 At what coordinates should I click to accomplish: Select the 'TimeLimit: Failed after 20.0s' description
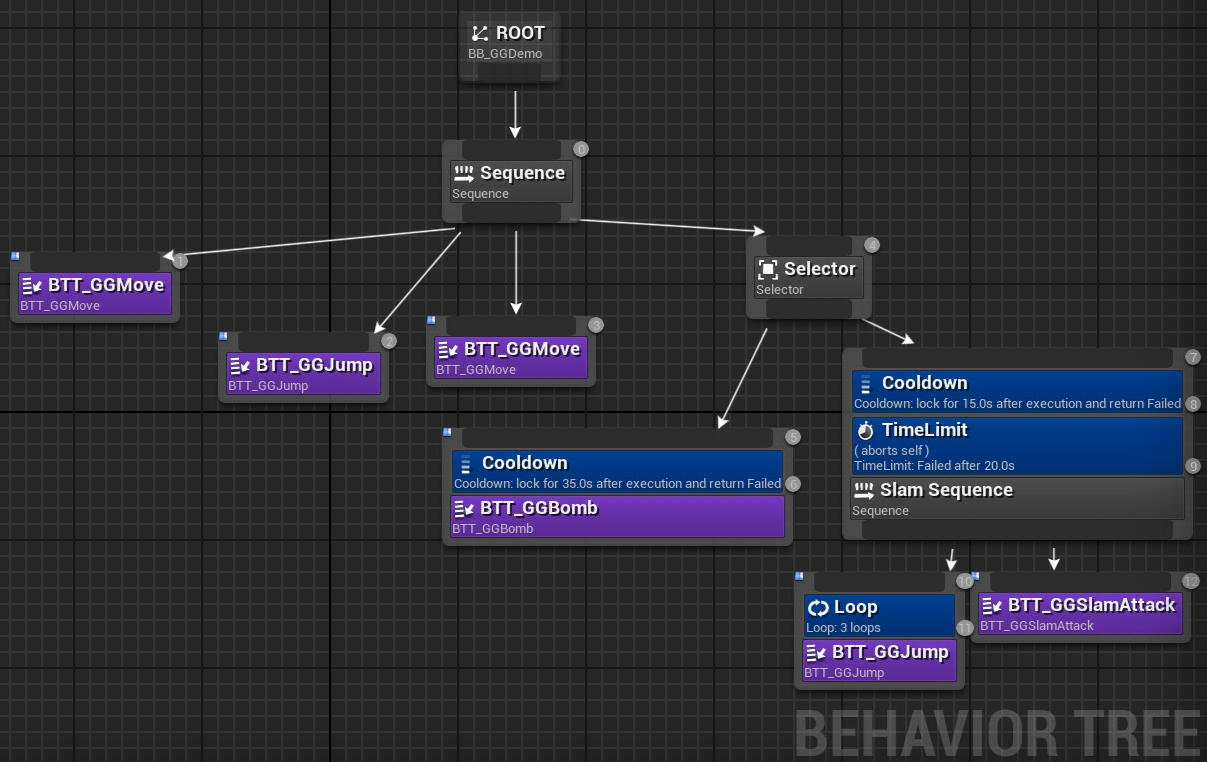tap(934, 466)
